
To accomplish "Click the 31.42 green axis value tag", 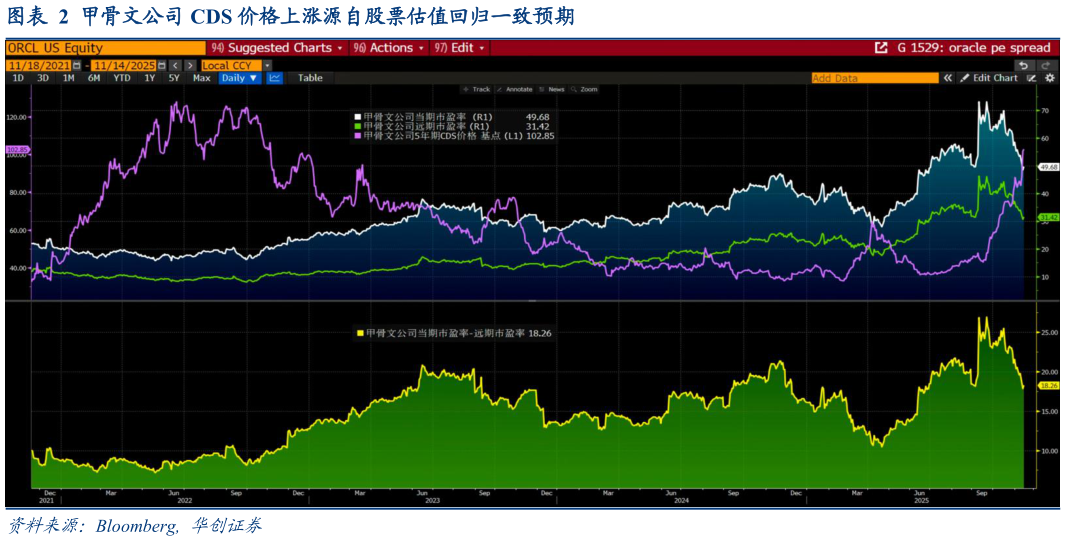I will click(x=1048, y=217).
